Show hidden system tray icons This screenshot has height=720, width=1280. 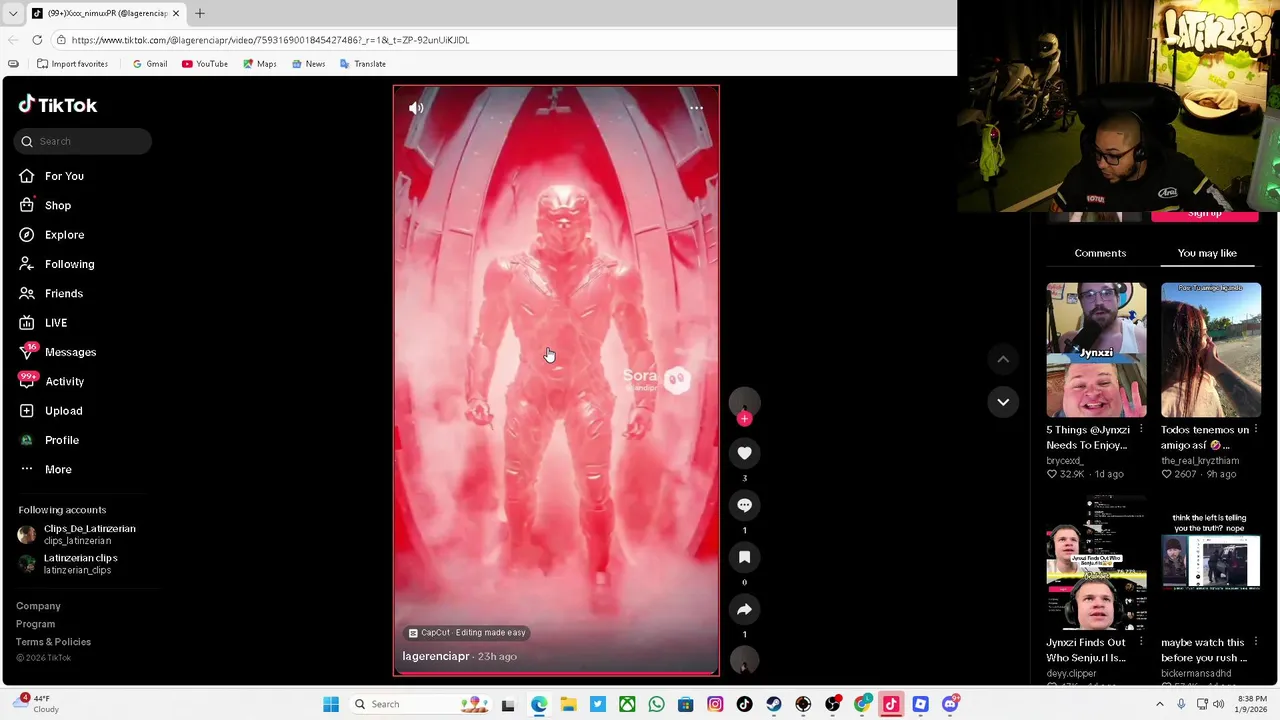point(1160,704)
